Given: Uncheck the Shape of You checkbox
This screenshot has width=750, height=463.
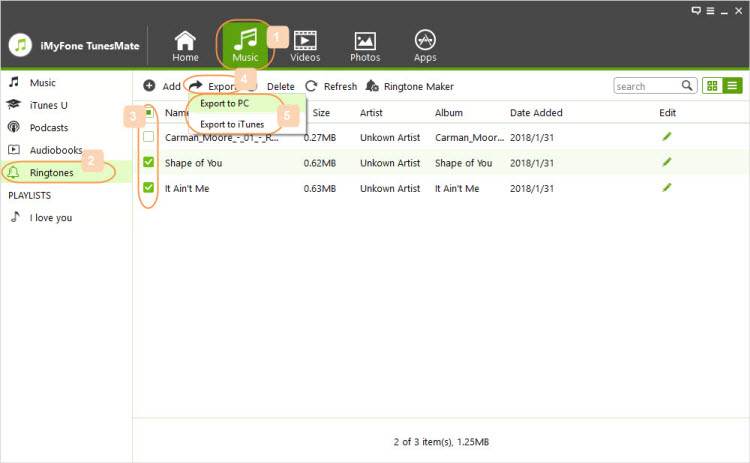Looking at the screenshot, I should click(x=149, y=162).
